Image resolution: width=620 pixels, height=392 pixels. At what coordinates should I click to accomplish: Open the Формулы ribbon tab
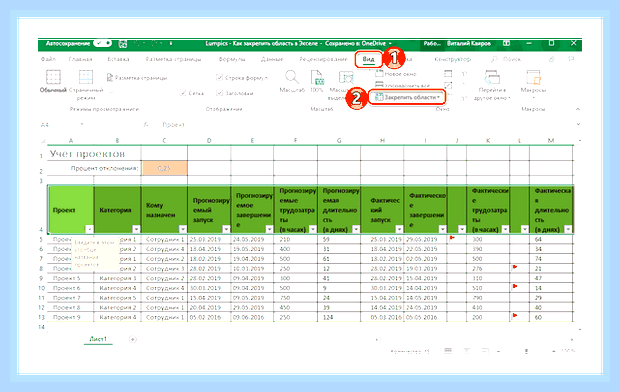coord(232,59)
